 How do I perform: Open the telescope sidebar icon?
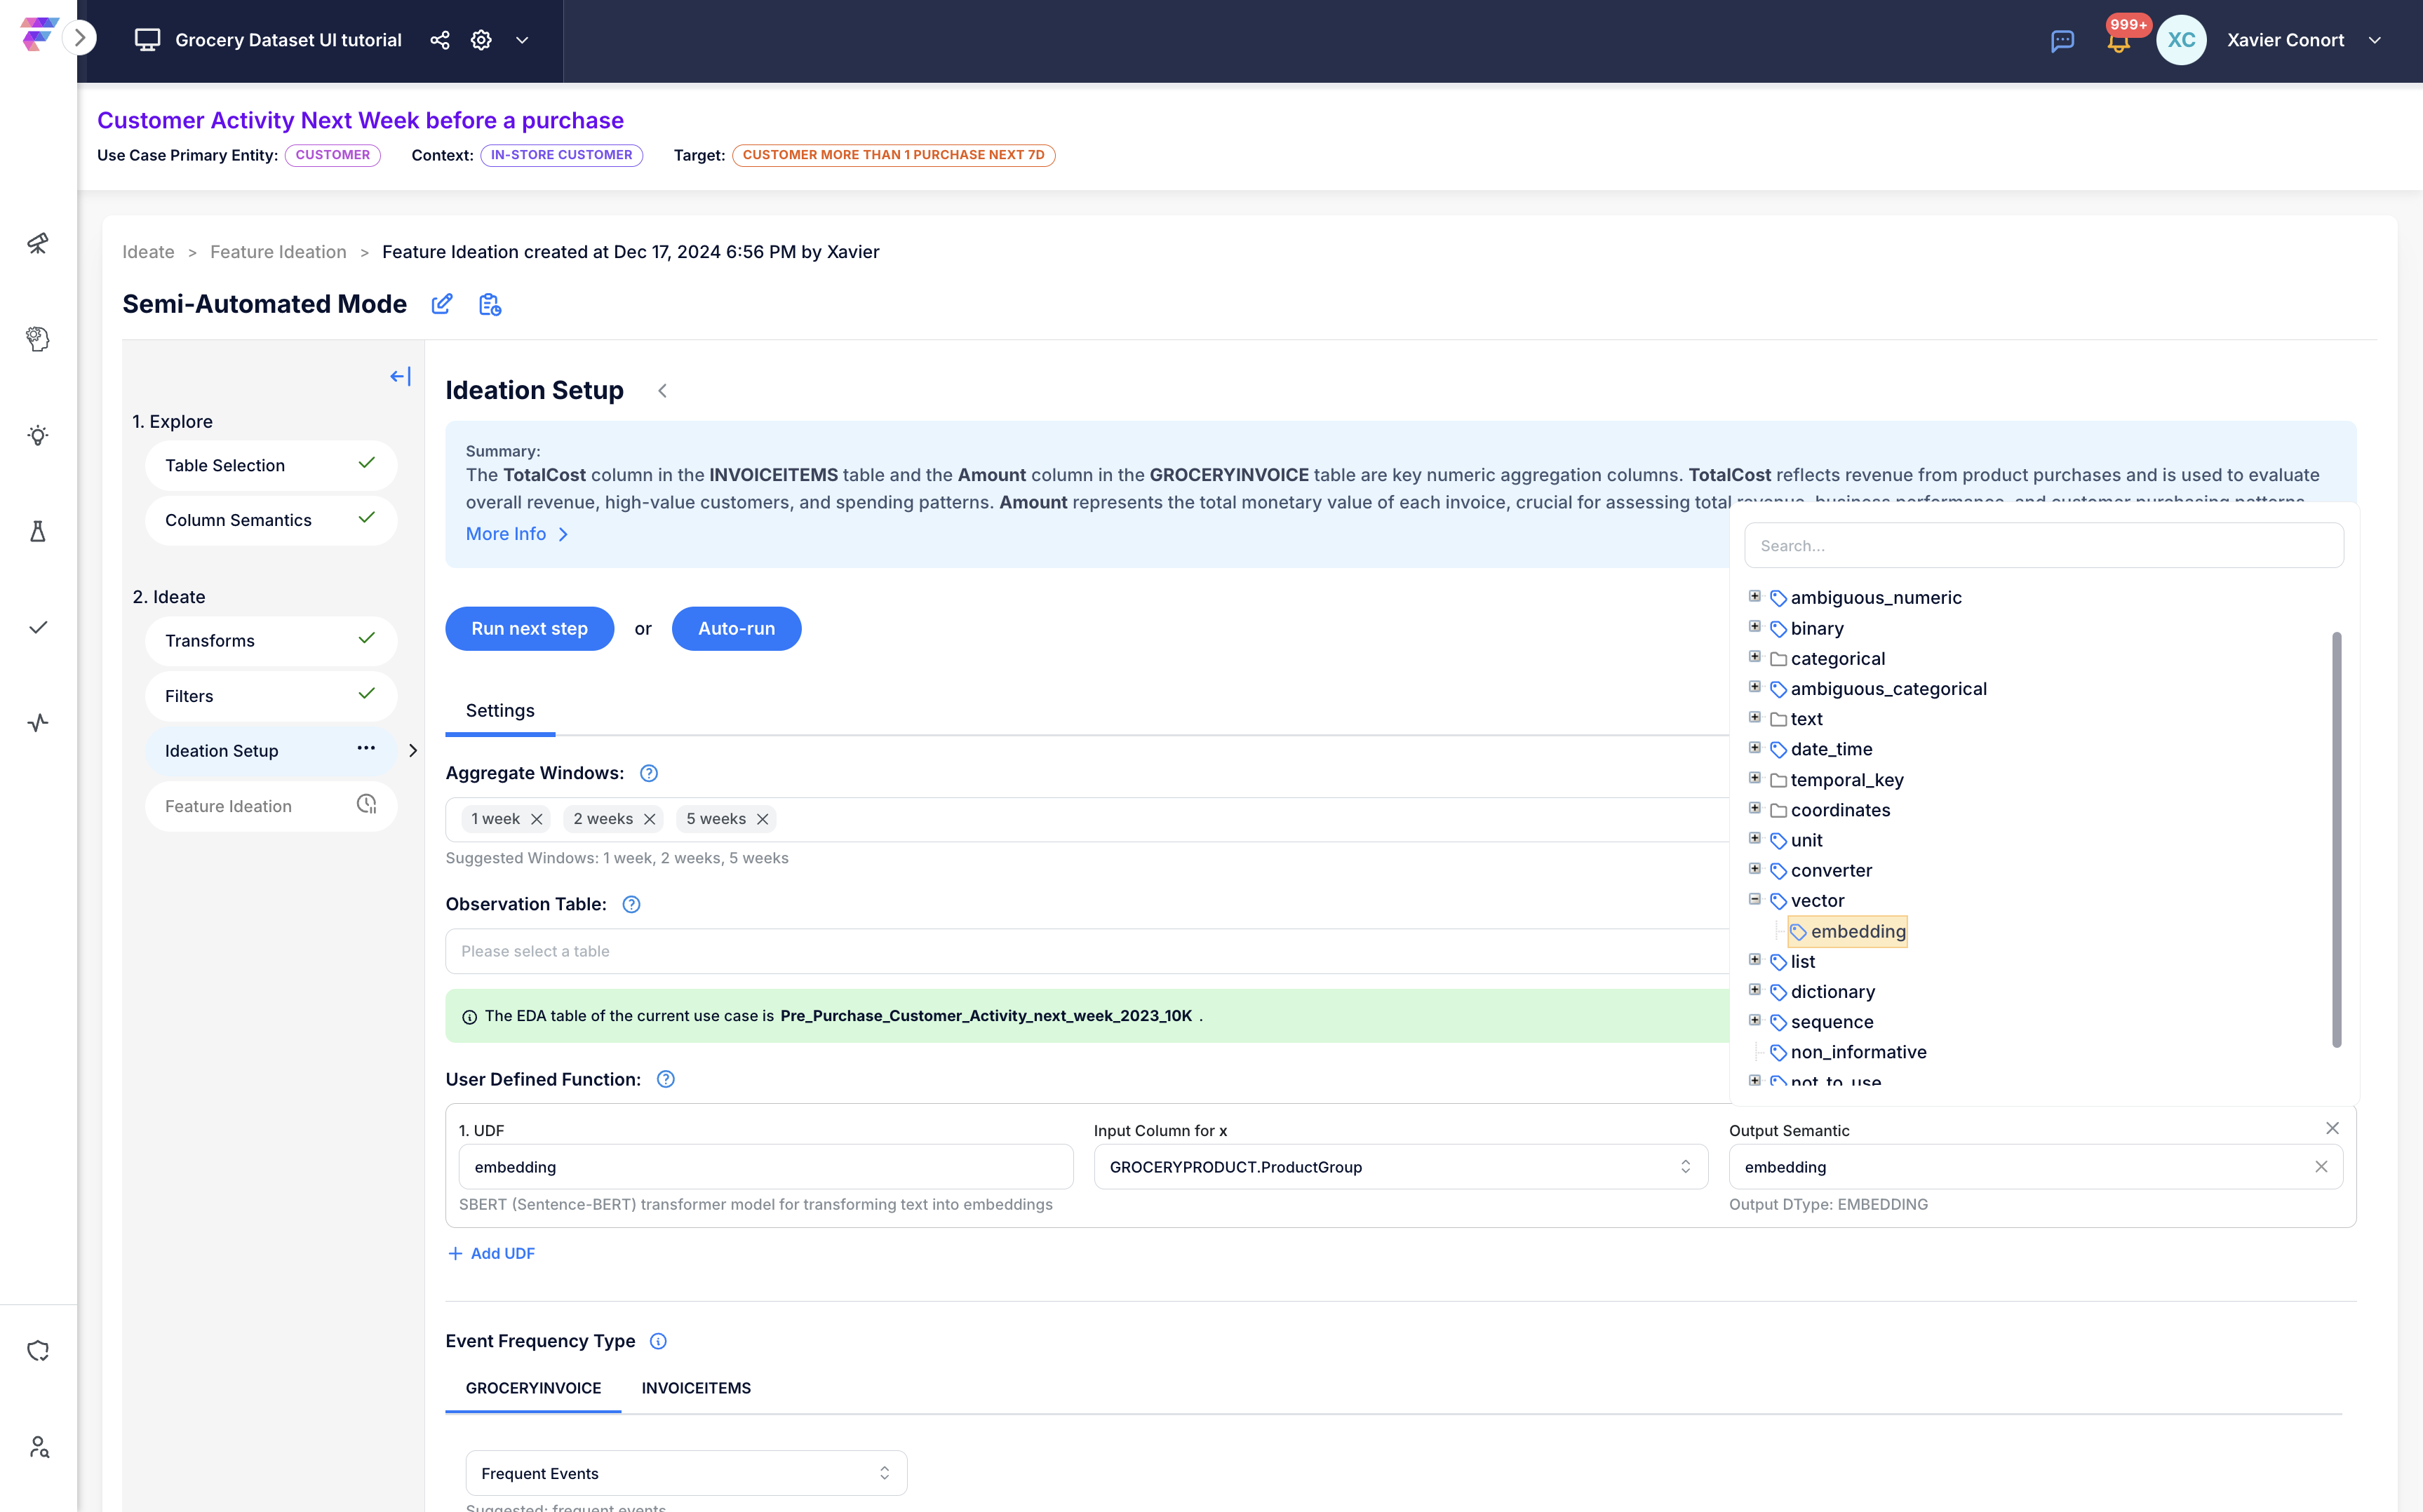tap(38, 243)
